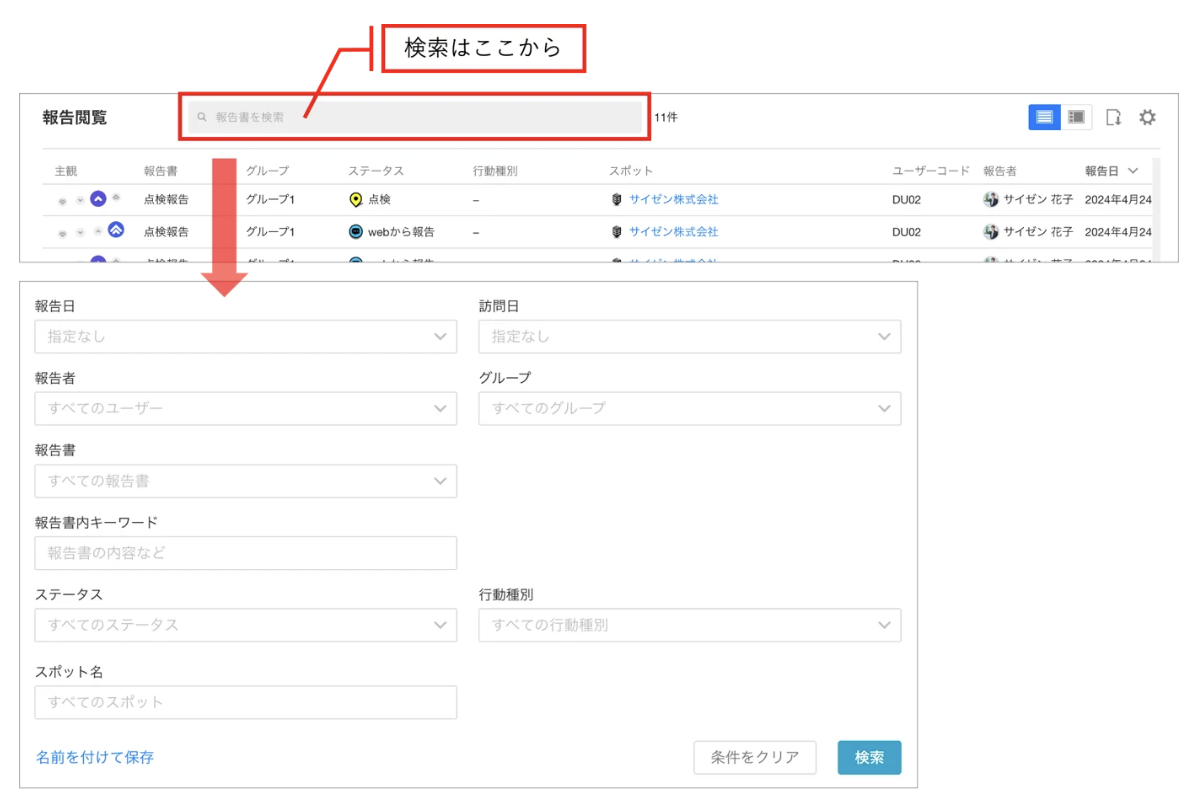Click reporter avatar in webから報告 row

pyautogui.click(x=991, y=231)
